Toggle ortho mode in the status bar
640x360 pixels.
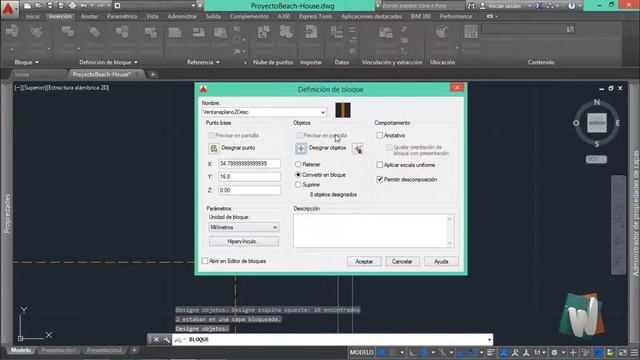413,352
